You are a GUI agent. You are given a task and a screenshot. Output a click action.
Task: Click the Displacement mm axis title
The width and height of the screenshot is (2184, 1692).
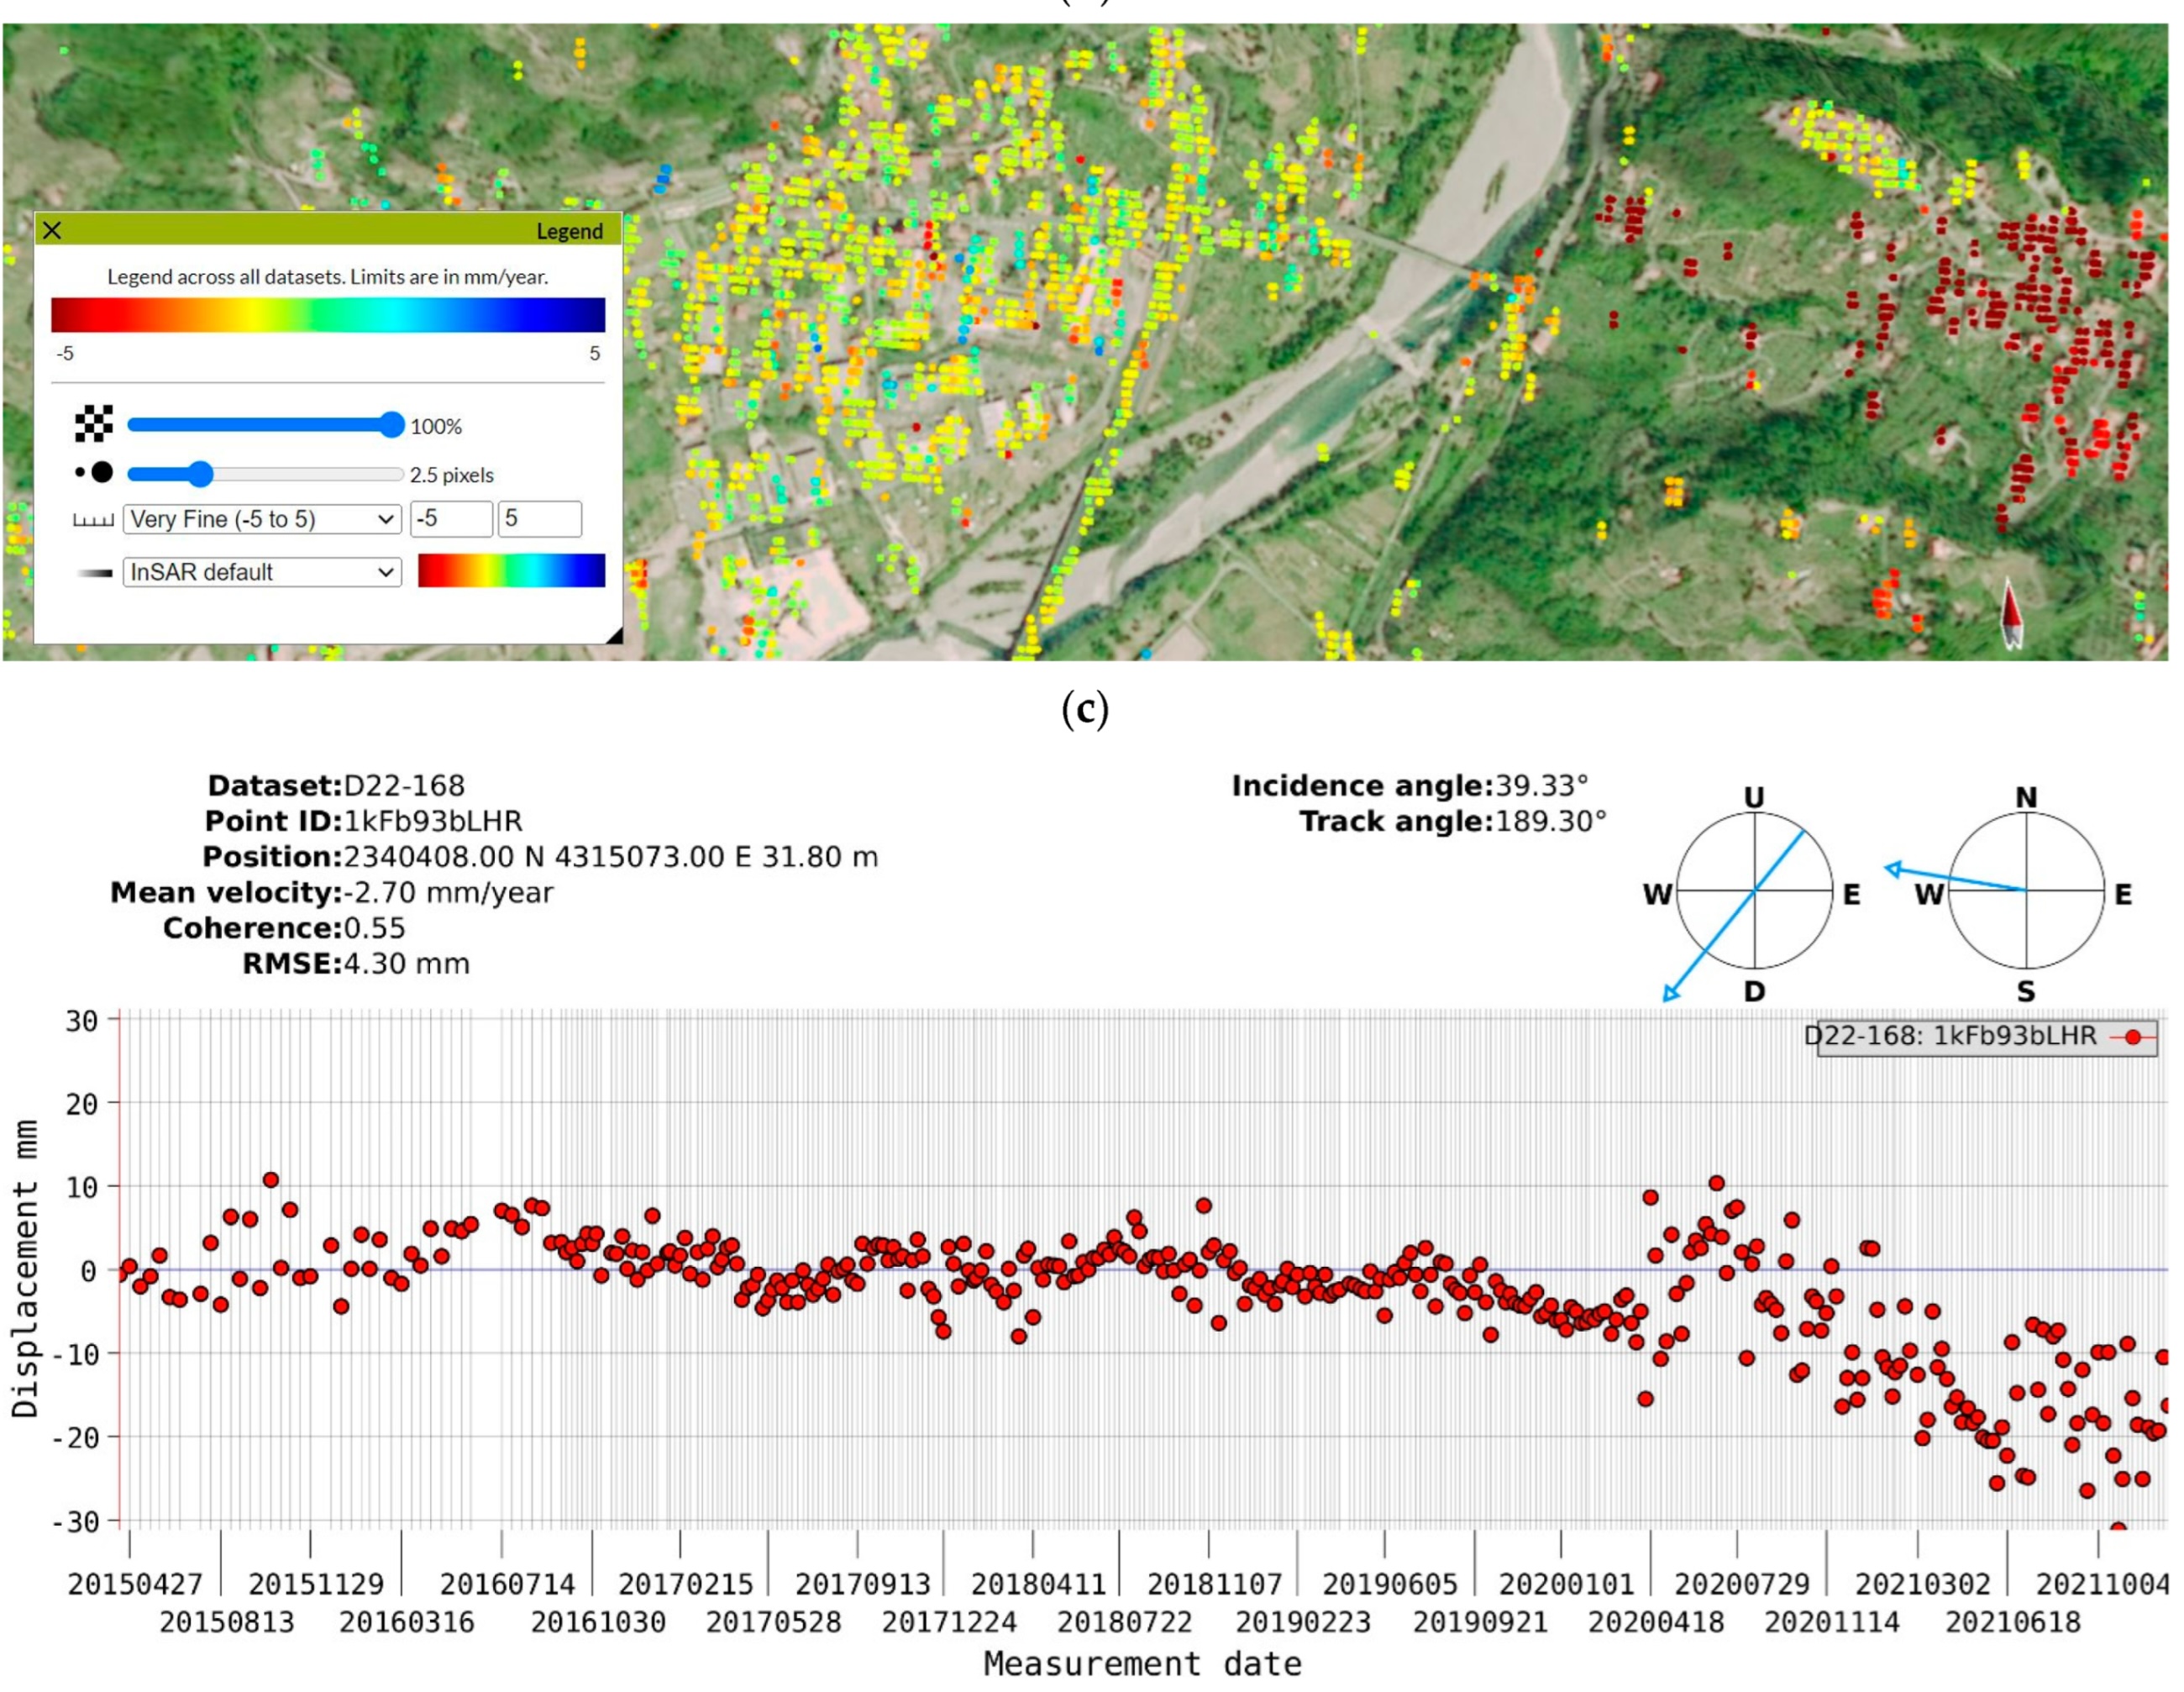[x=25, y=1269]
